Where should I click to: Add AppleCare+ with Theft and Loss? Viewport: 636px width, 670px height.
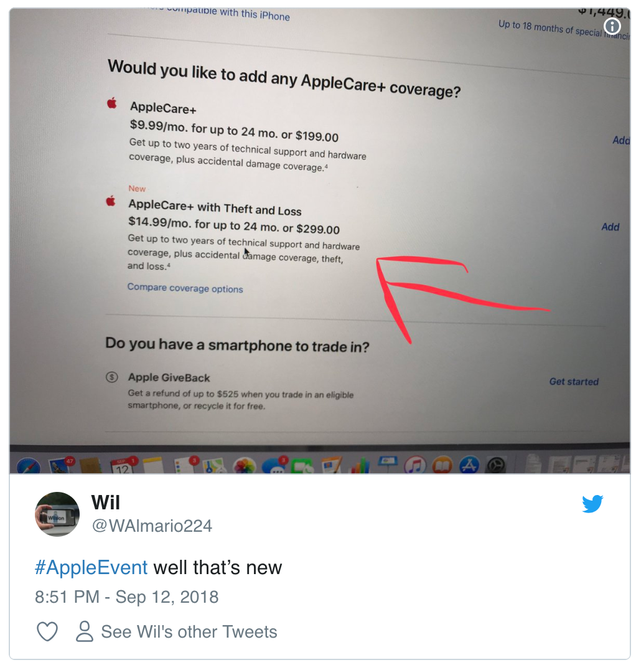610,227
